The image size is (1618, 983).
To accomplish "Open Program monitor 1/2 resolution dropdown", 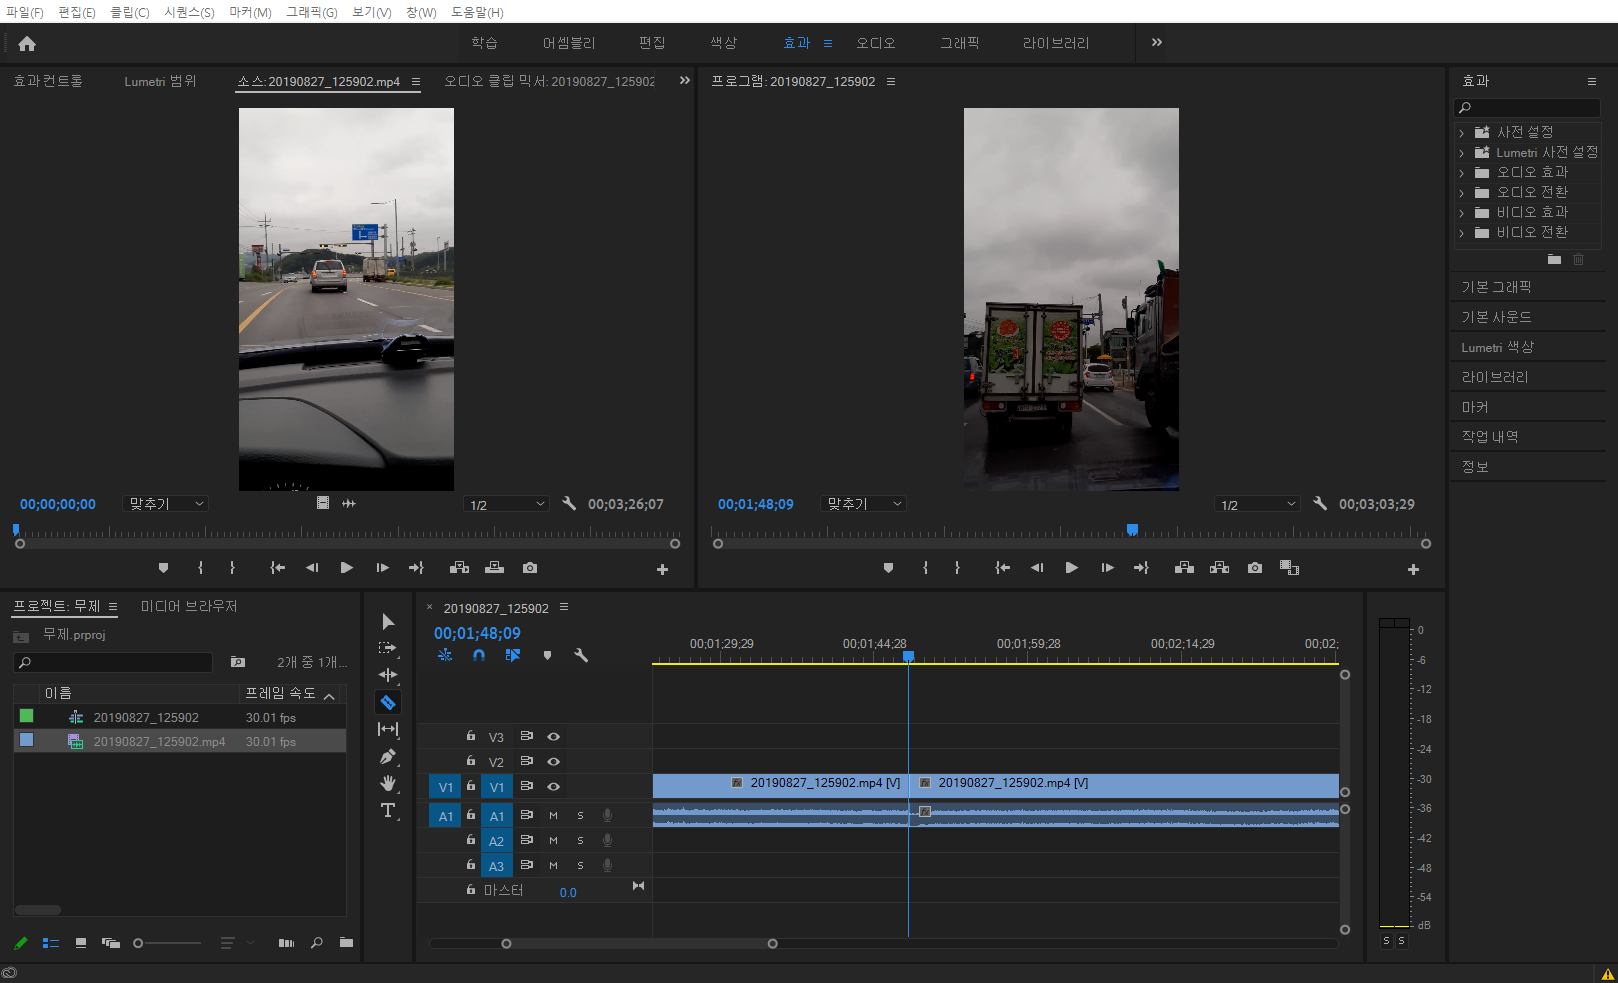I will coord(1257,505).
